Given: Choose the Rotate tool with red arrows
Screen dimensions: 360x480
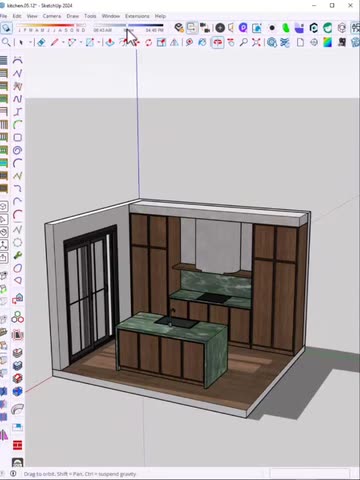Looking at the screenshot, I should (148, 42).
